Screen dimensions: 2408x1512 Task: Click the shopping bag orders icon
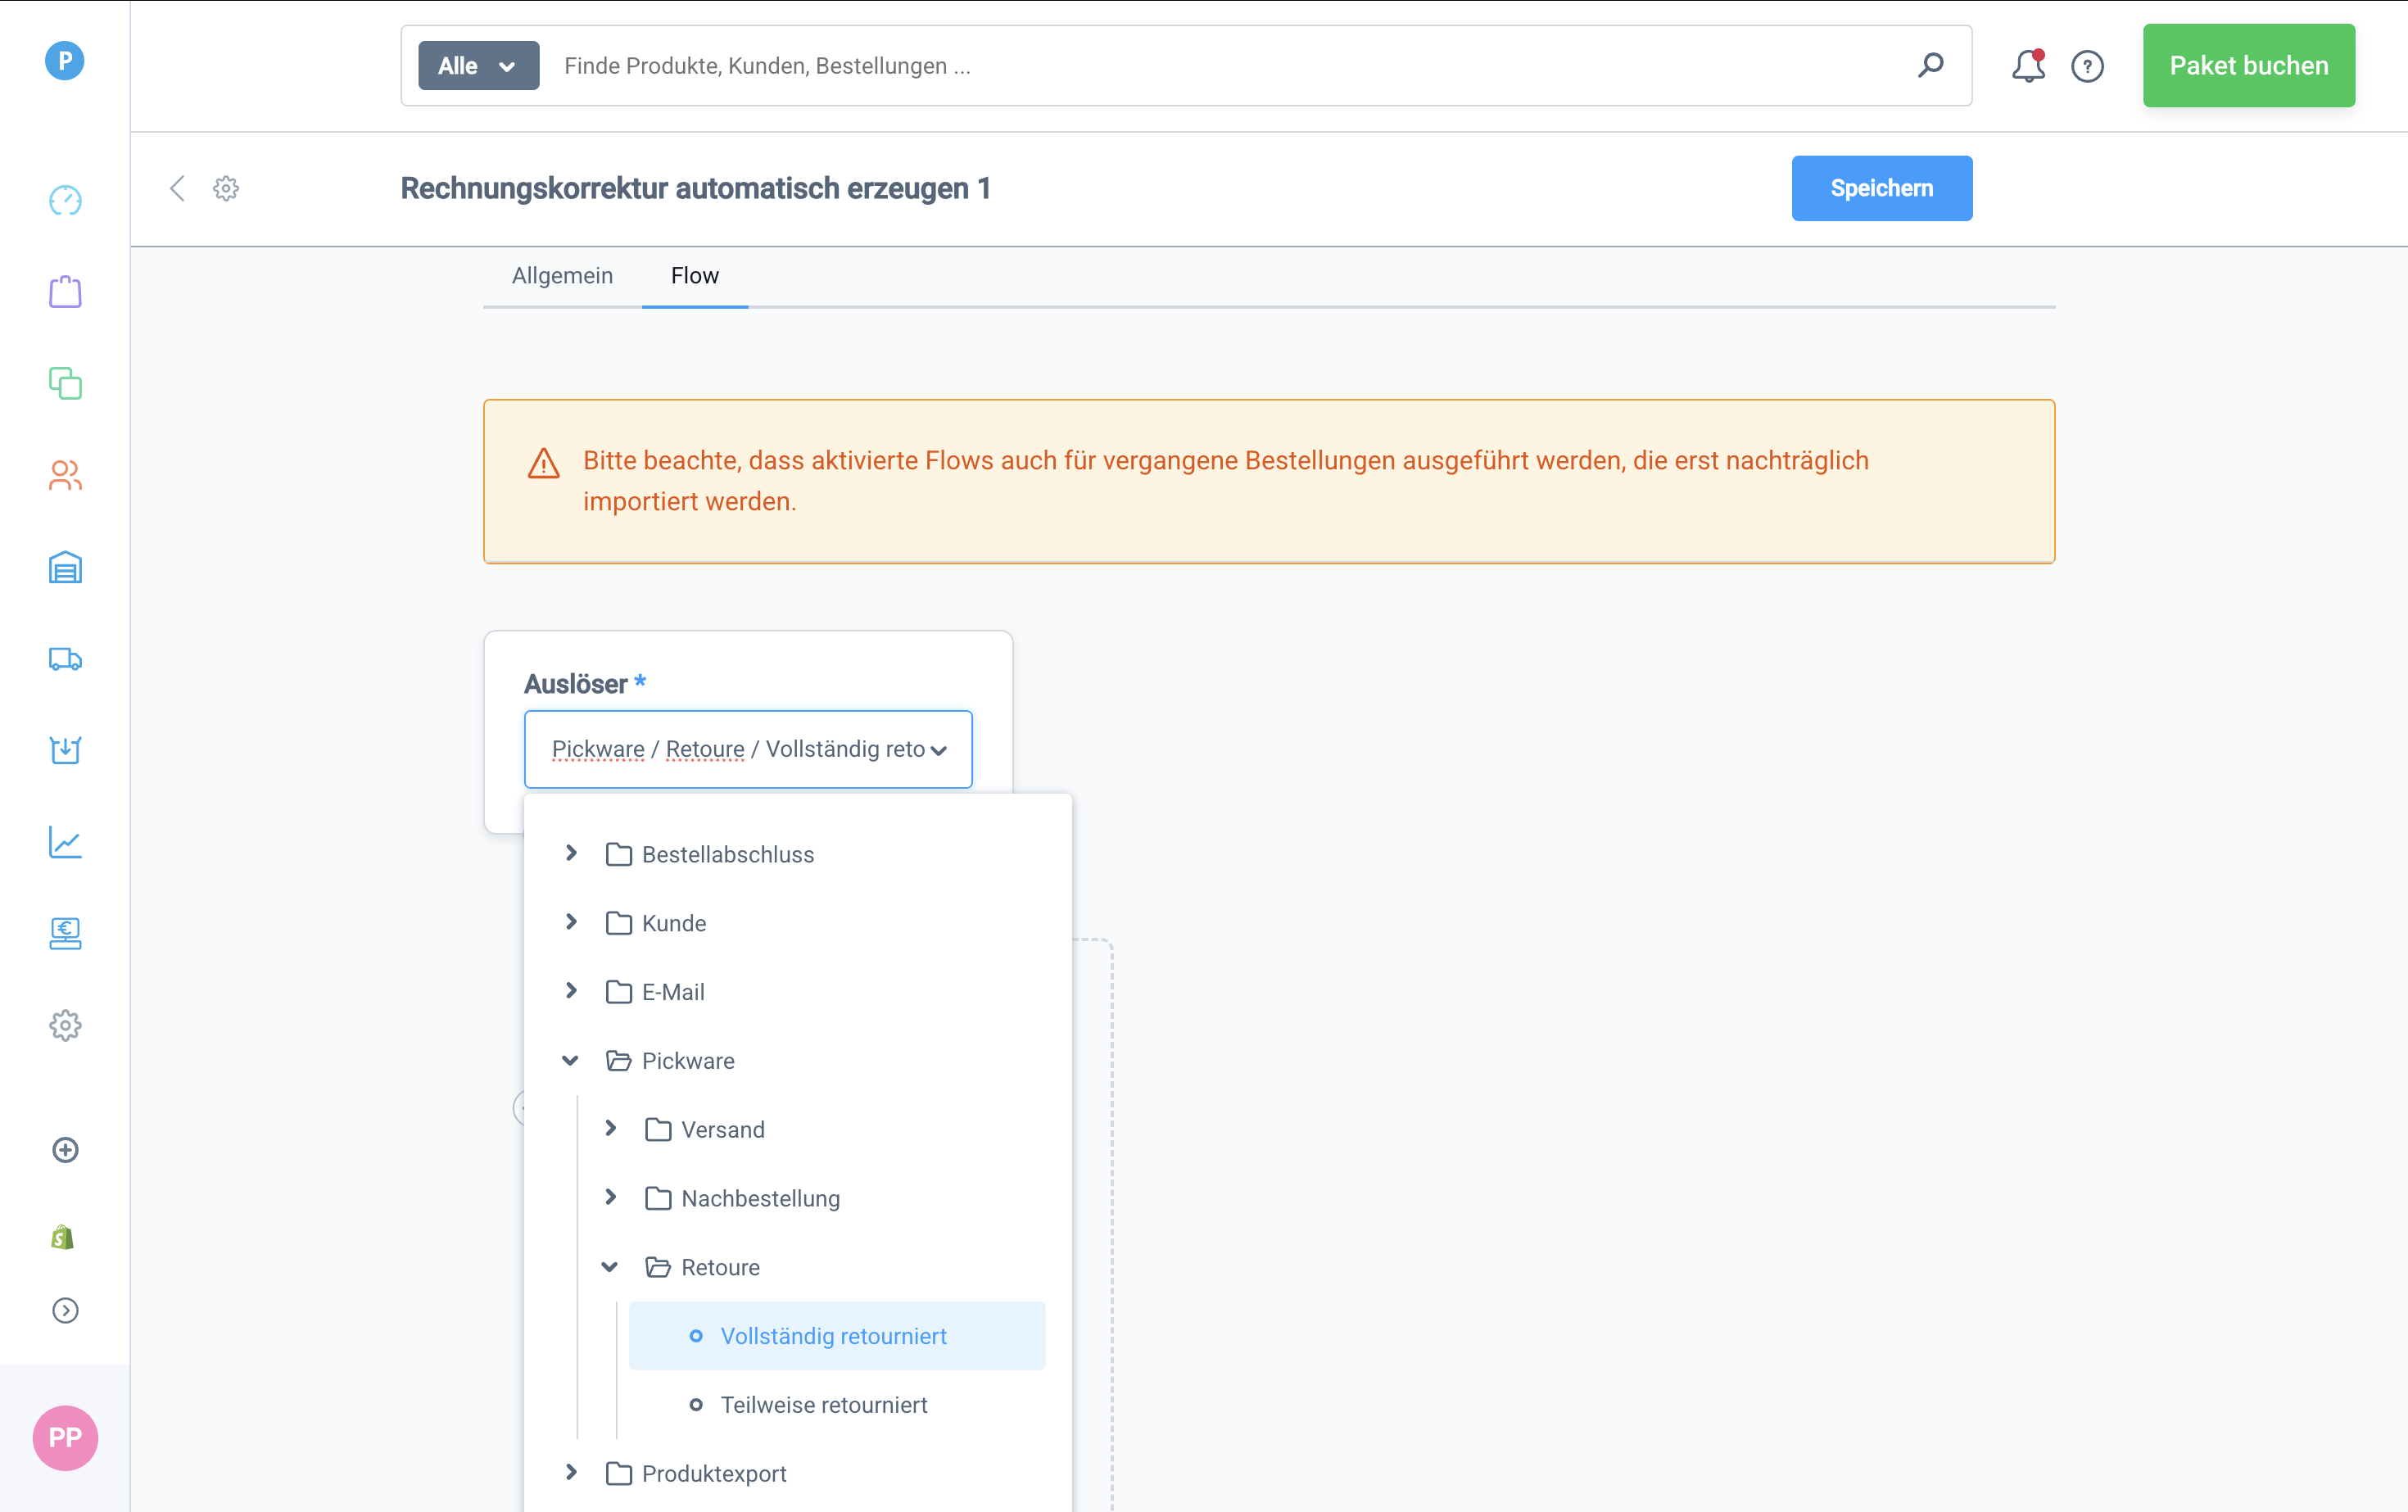[x=65, y=292]
